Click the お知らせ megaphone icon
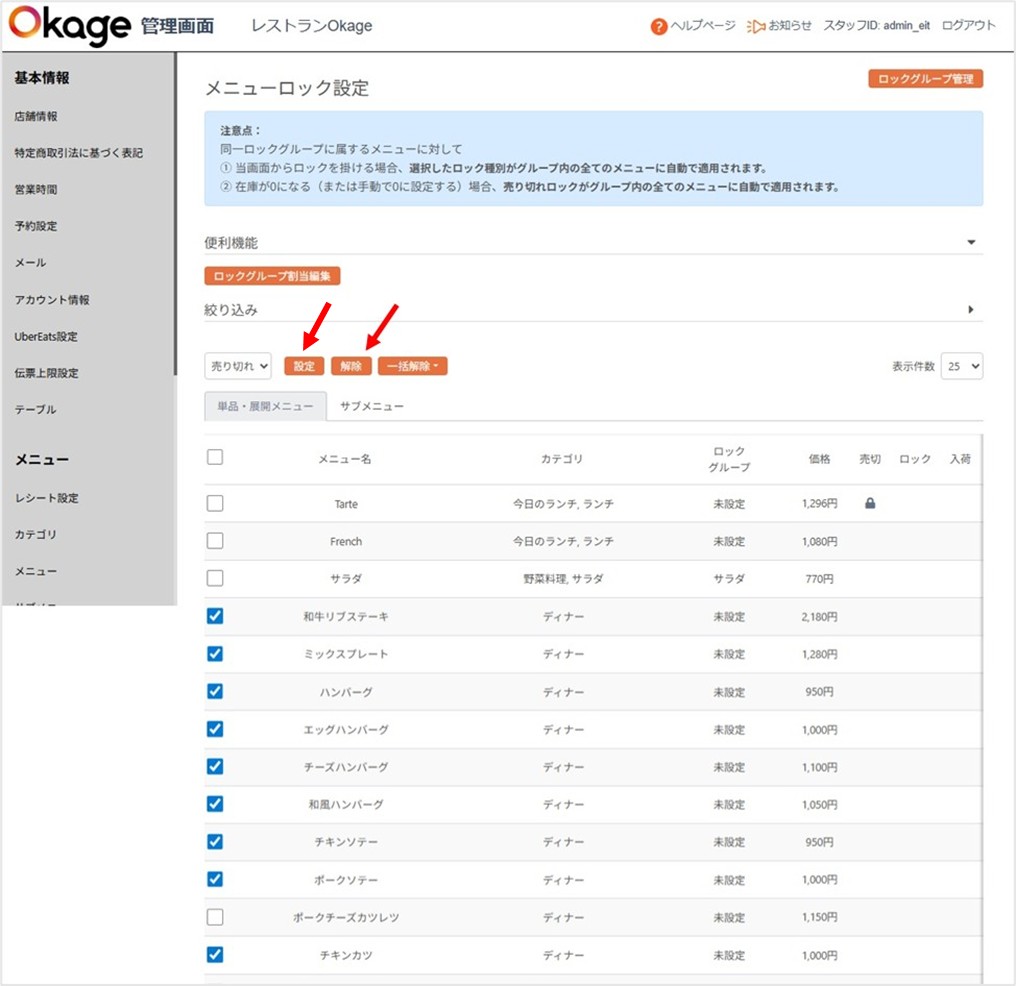This screenshot has height=986, width=1016. [x=756, y=27]
